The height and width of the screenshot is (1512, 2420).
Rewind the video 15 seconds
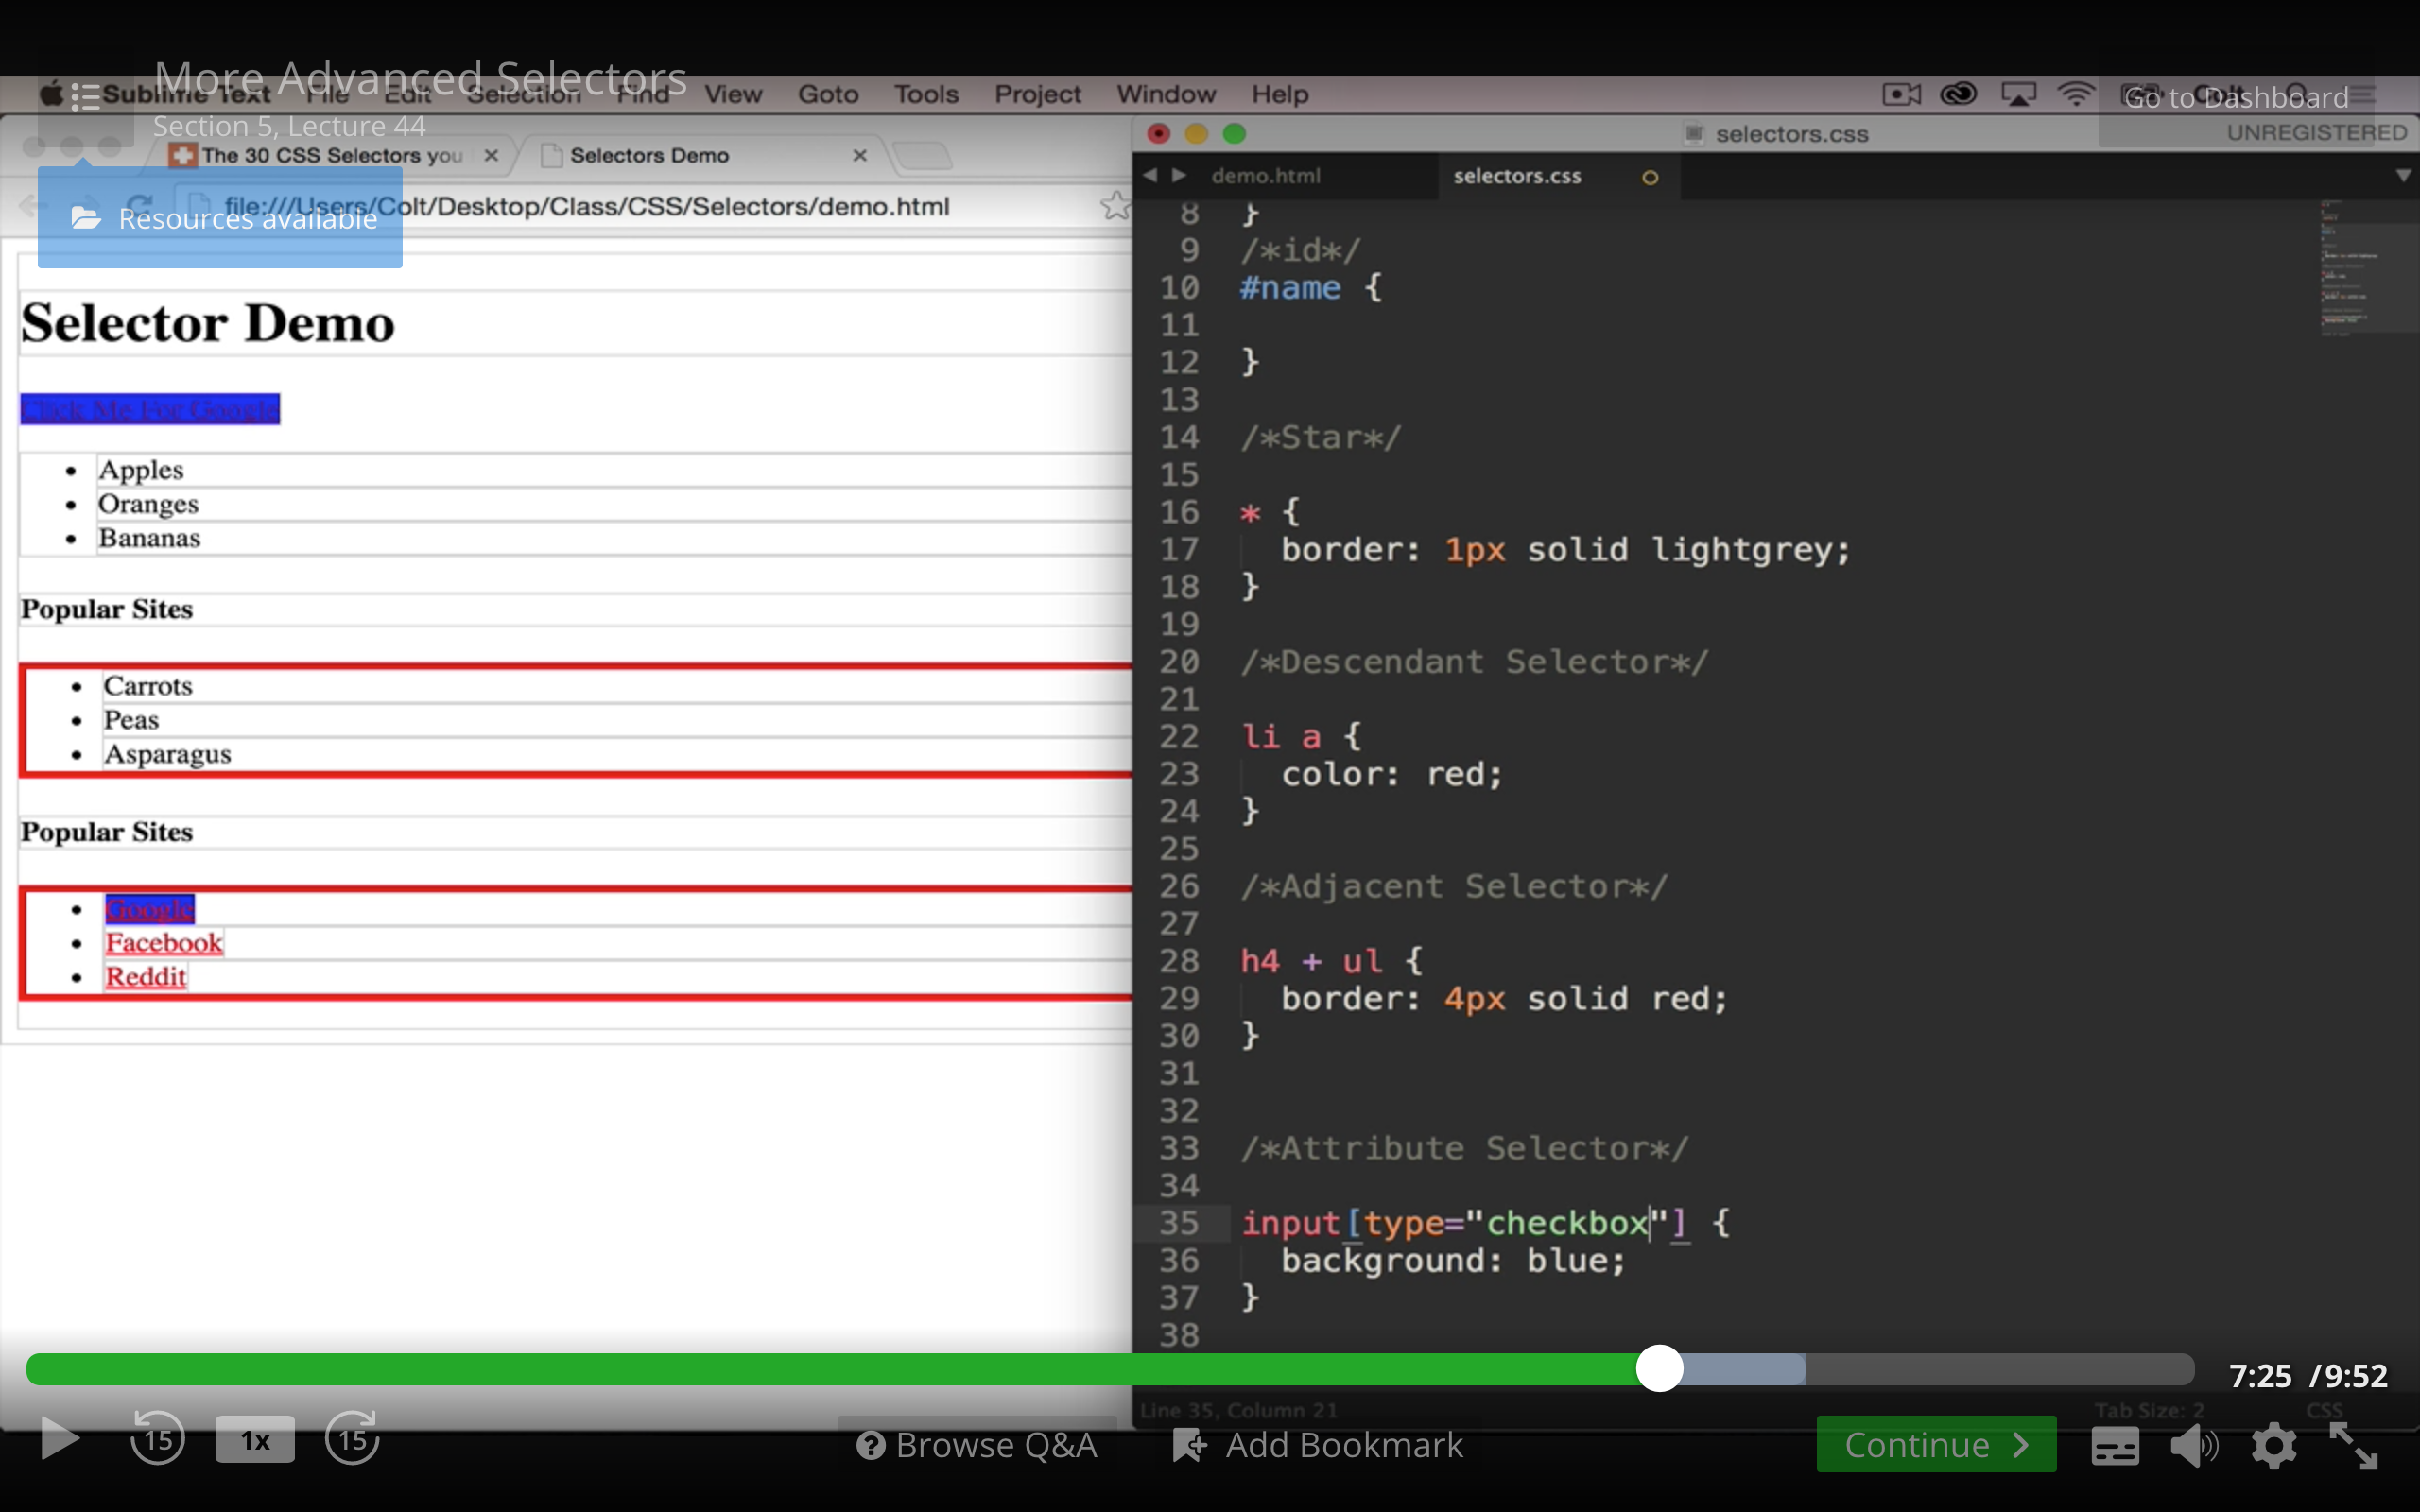pos(157,1439)
